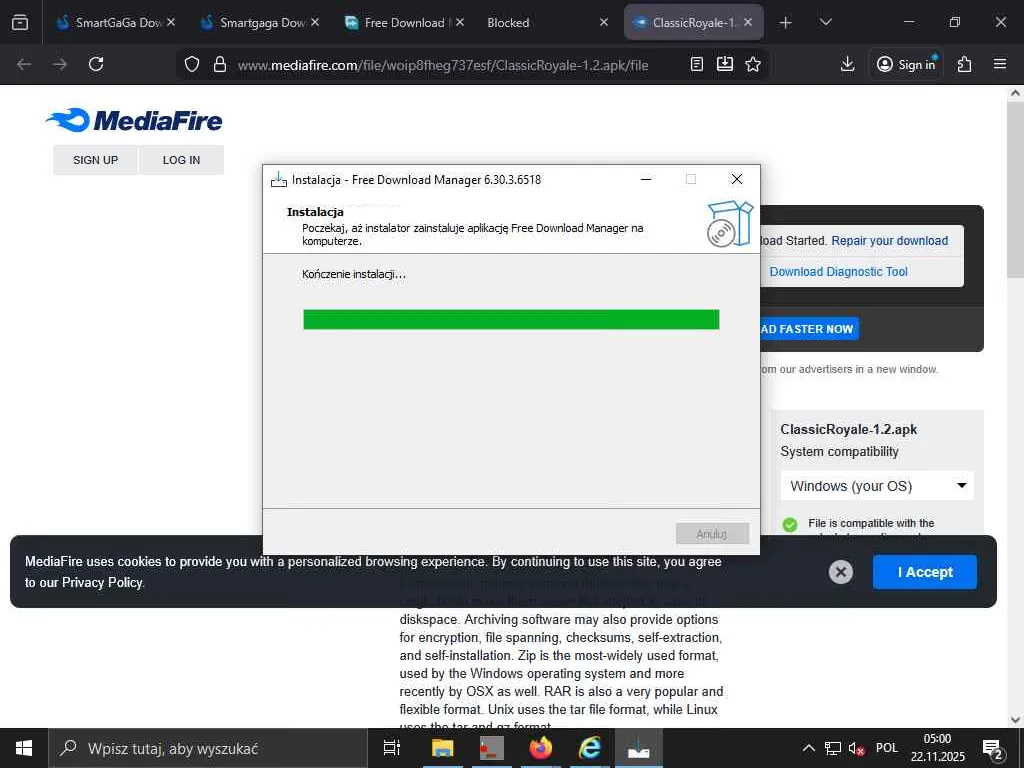Image resolution: width=1024 pixels, height=768 pixels.
Task: Bookmark this page with star icon
Action: (x=753, y=64)
